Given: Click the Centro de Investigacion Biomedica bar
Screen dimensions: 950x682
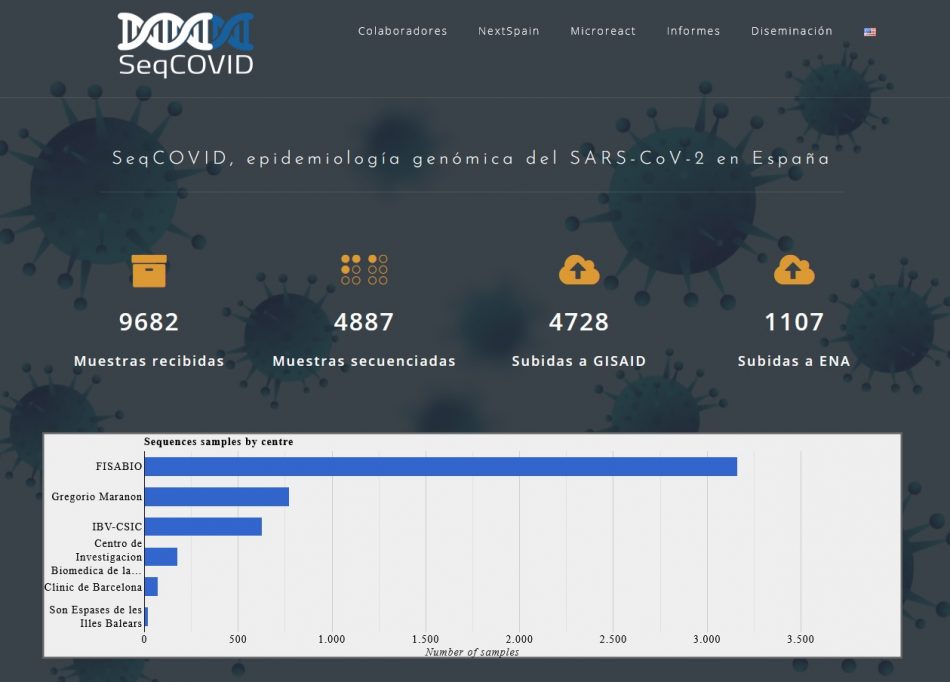Looking at the screenshot, I should (x=161, y=557).
